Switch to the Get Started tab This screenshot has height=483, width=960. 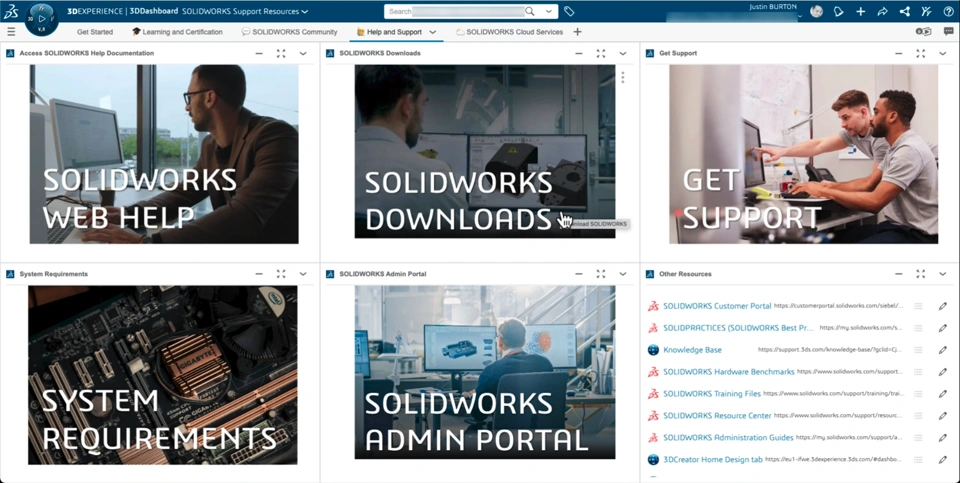click(x=95, y=32)
